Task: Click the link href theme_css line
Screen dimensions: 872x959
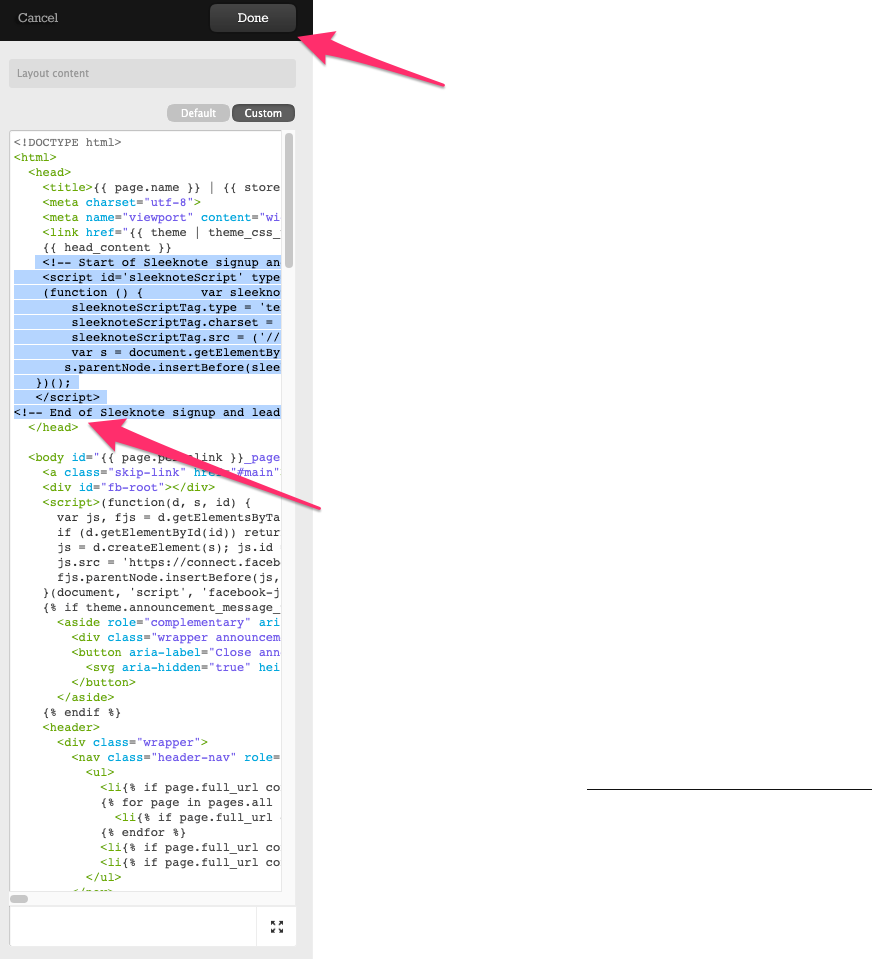Action: [161, 232]
